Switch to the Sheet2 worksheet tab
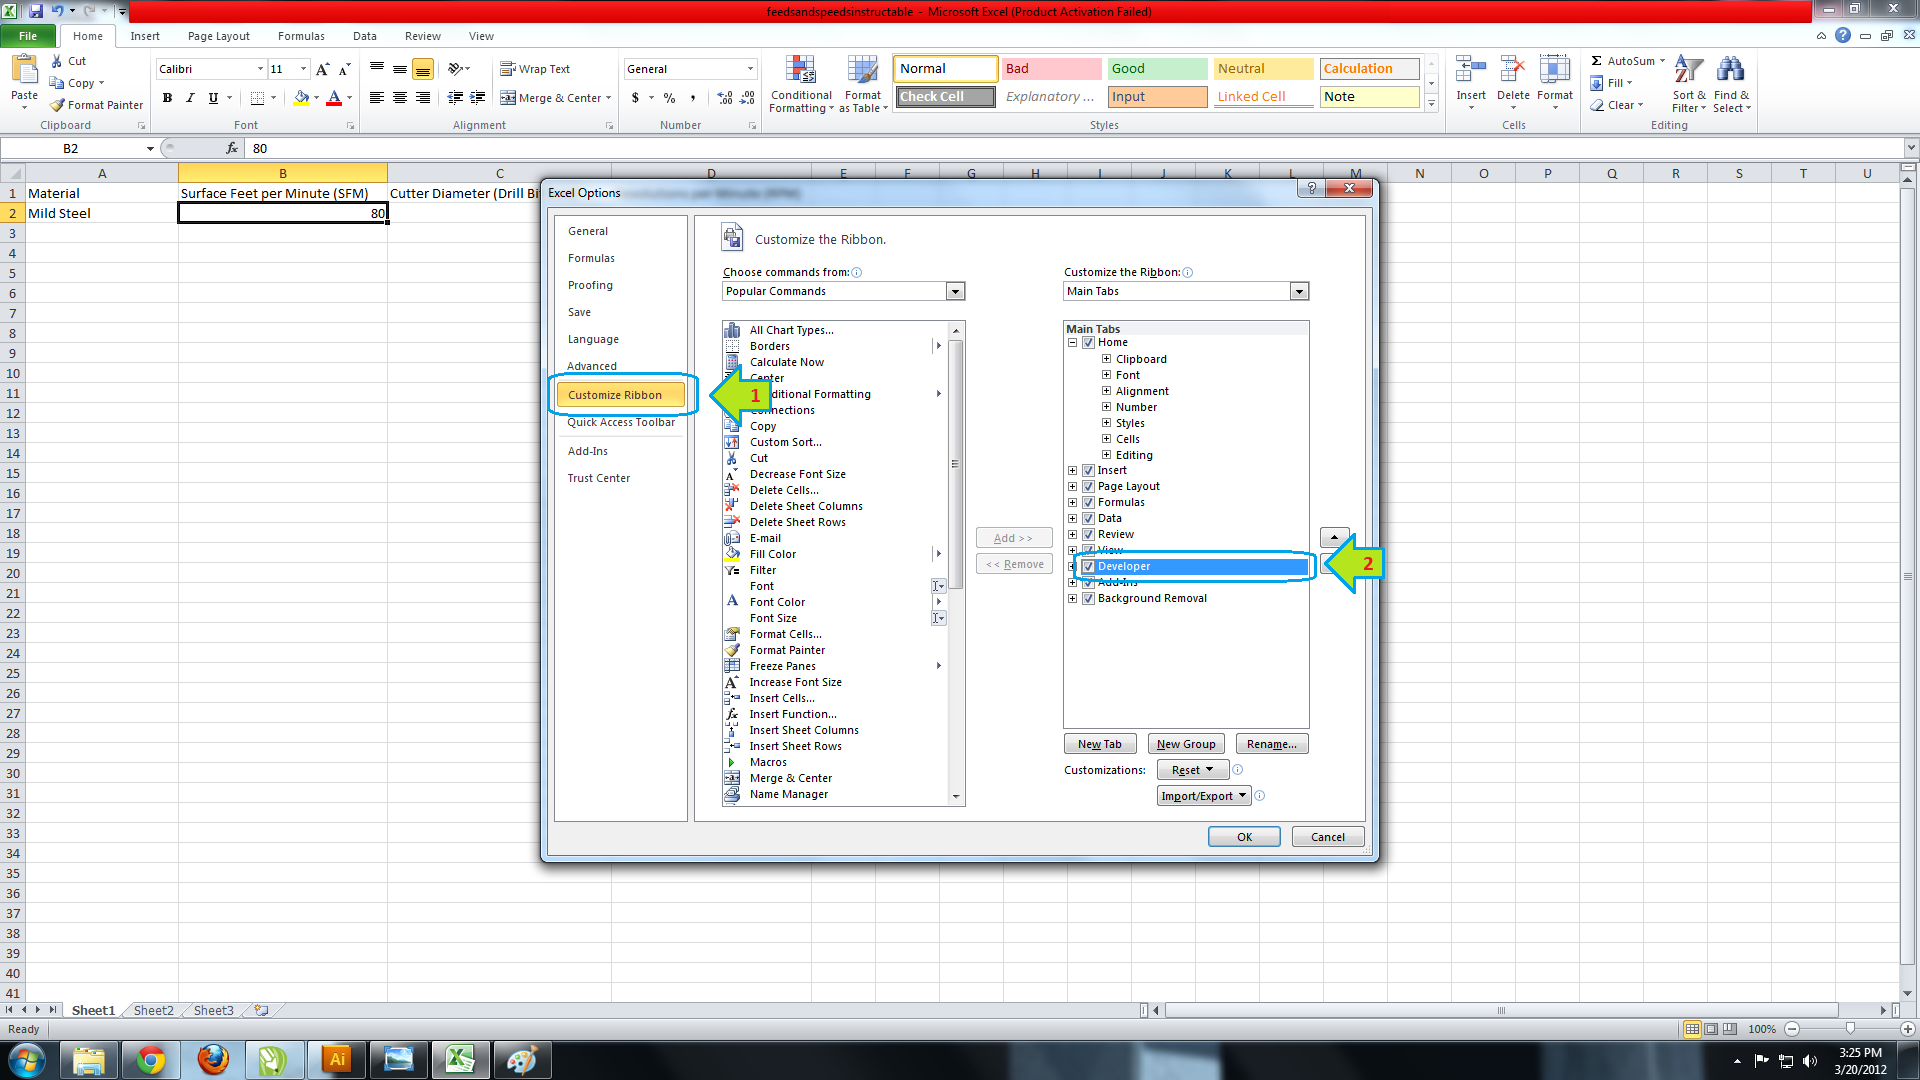This screenshot has width=1920, height=1080. click(x=153, y=1010)
